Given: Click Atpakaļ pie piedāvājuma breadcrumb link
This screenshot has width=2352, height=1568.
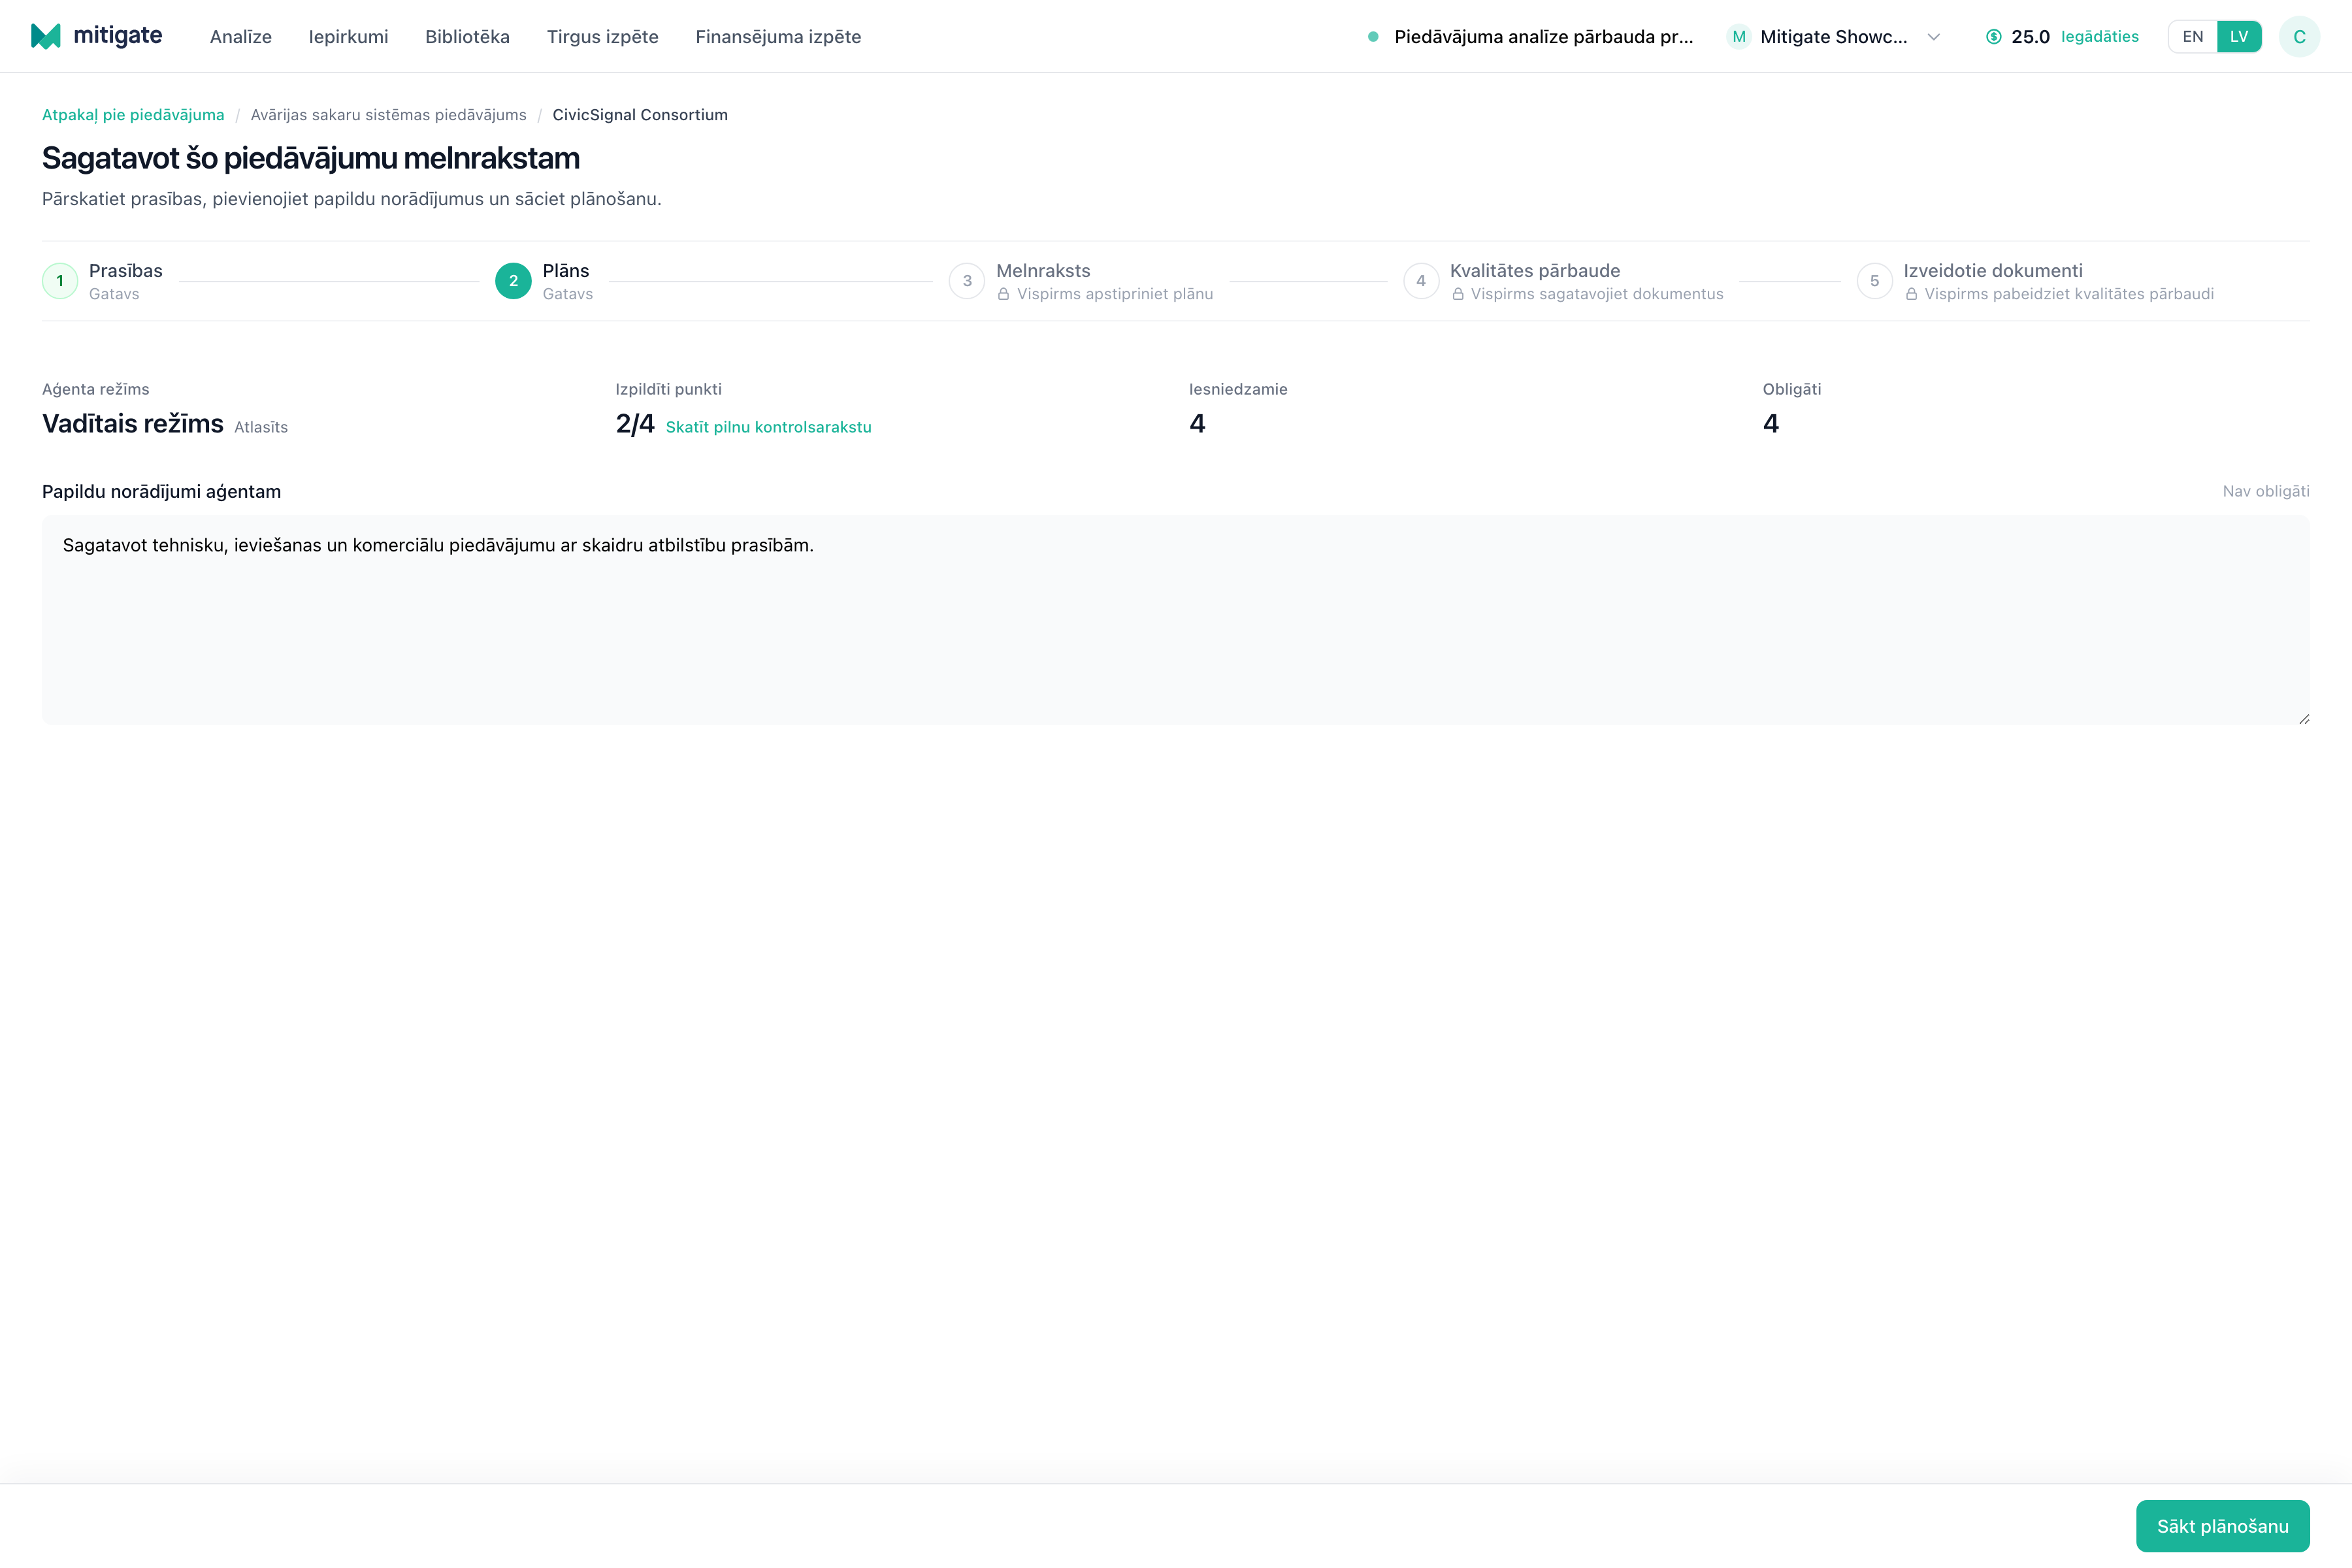Looking at the screenshot, I should tap(133, 115).
